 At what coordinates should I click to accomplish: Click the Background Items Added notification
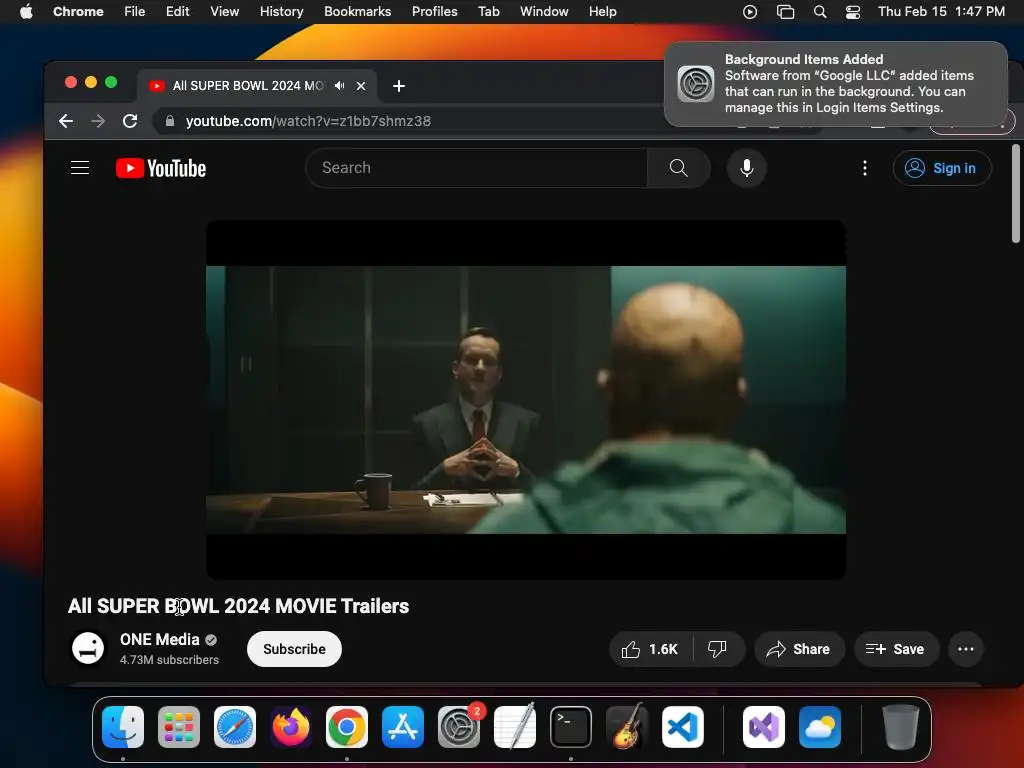click(x=836, y=84)
